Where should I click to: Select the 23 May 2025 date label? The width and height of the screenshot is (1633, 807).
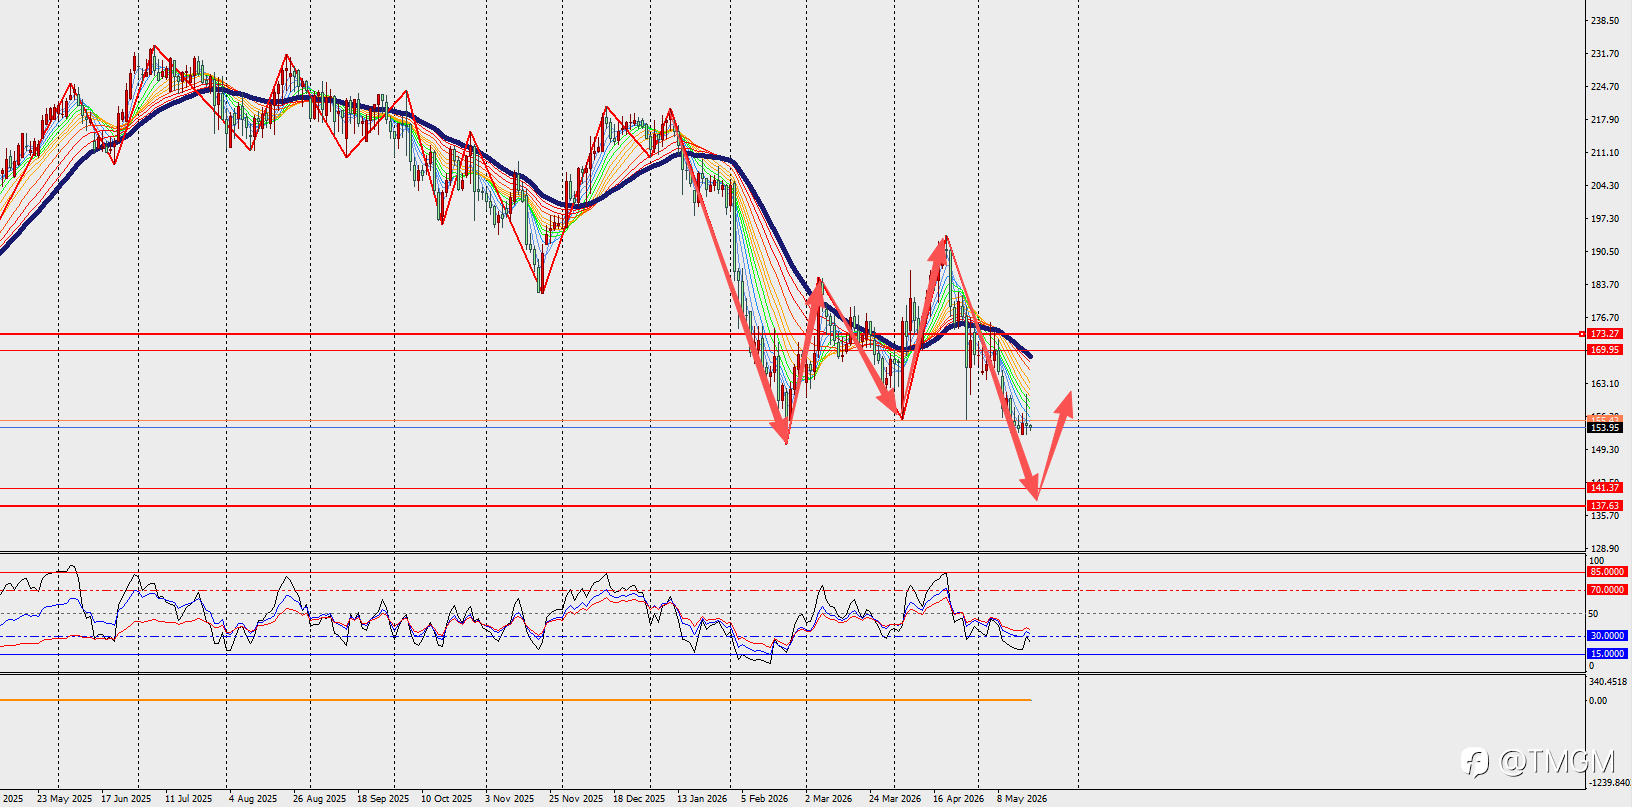64,799
